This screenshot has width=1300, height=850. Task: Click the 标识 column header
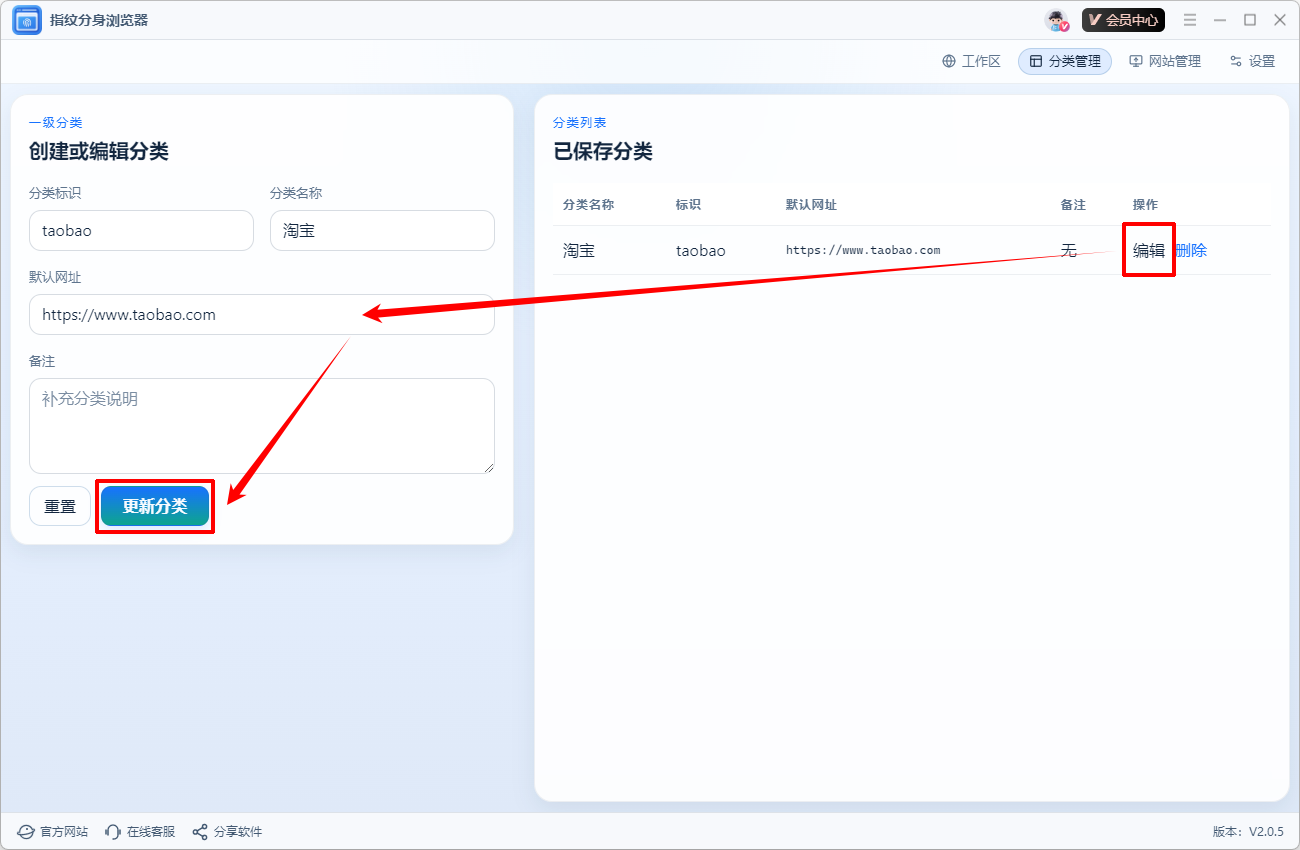688,204
